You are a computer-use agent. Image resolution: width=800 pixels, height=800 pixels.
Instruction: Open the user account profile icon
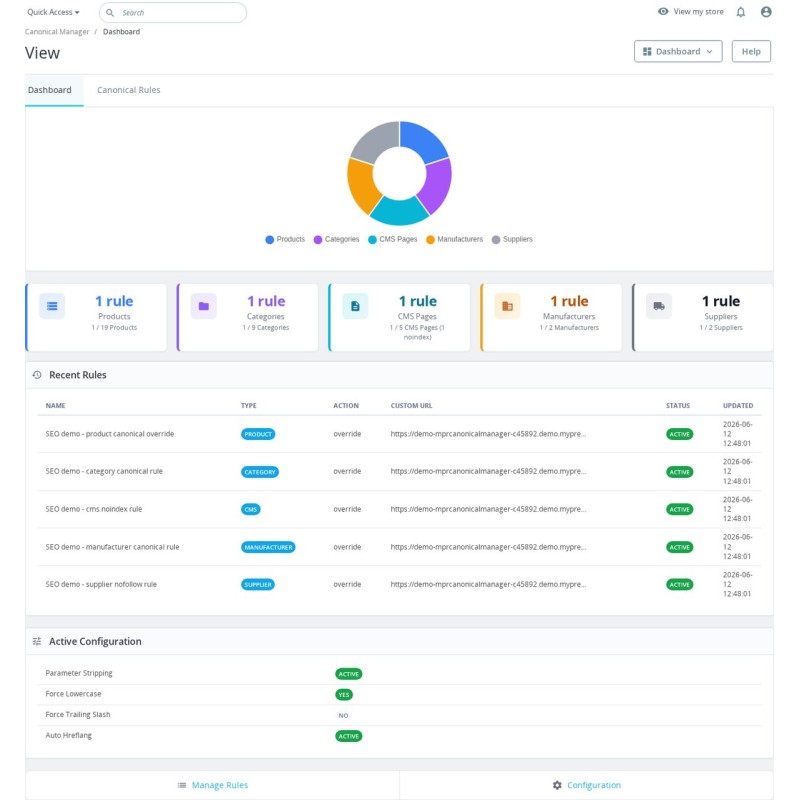click(x=766, y=12)
